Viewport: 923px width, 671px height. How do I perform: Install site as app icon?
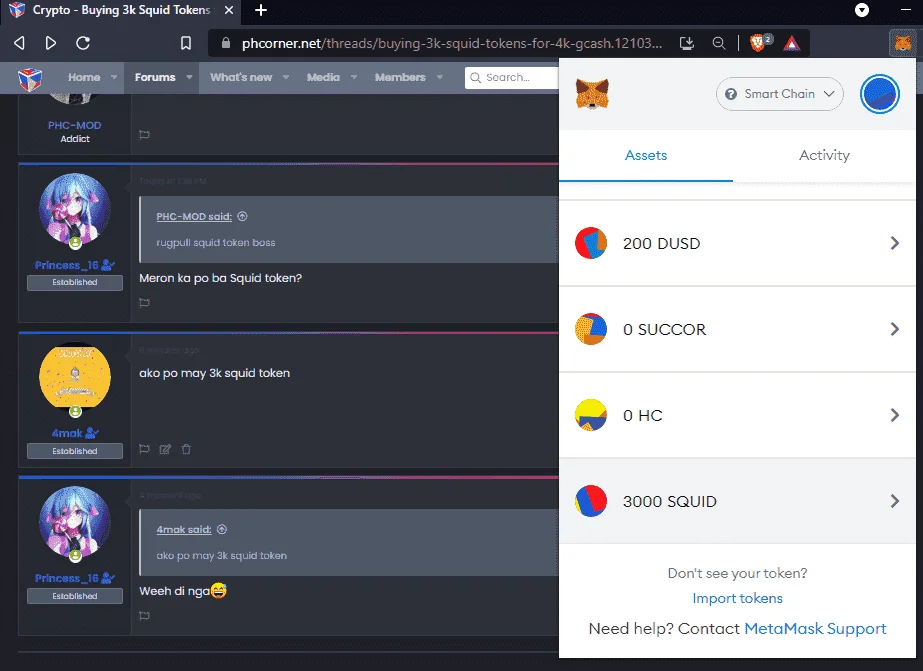click(x=687, y=43)
